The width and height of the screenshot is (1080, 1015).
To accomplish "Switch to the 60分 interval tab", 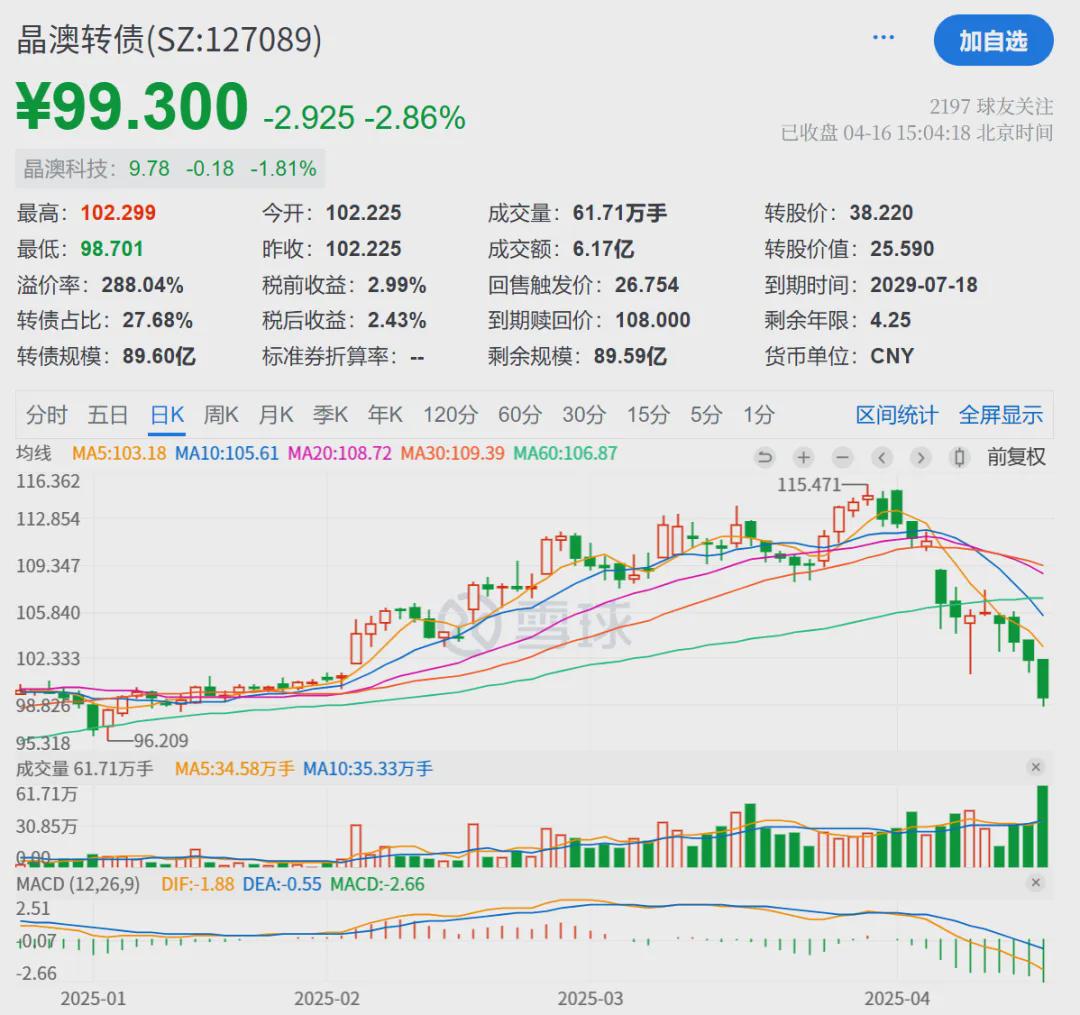I will 520,415.
